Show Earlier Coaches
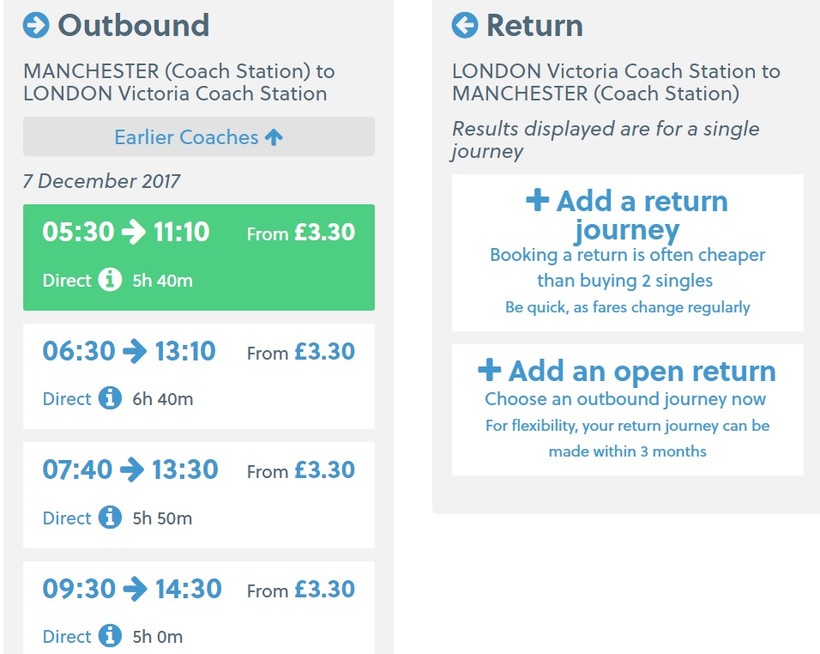 [198, 137]
